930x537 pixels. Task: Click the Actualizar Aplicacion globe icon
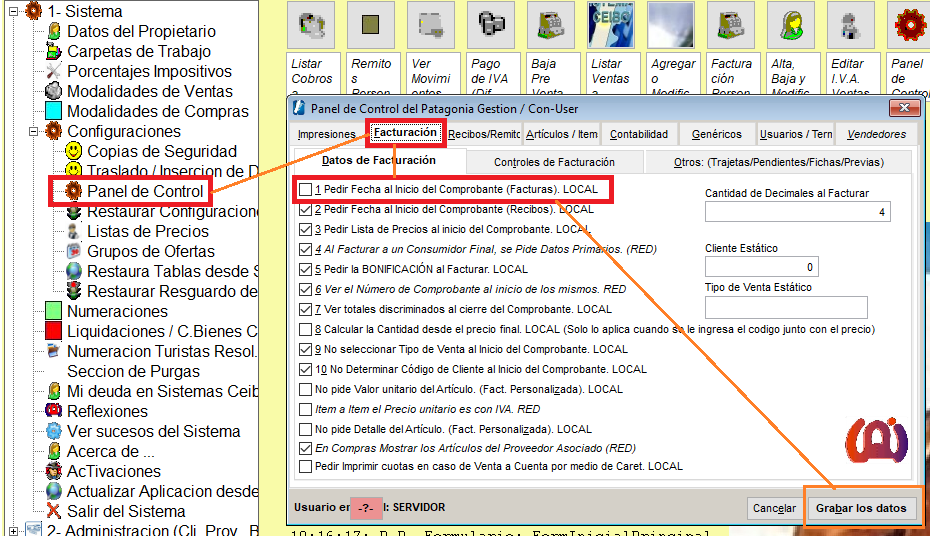tap(54, 491)
